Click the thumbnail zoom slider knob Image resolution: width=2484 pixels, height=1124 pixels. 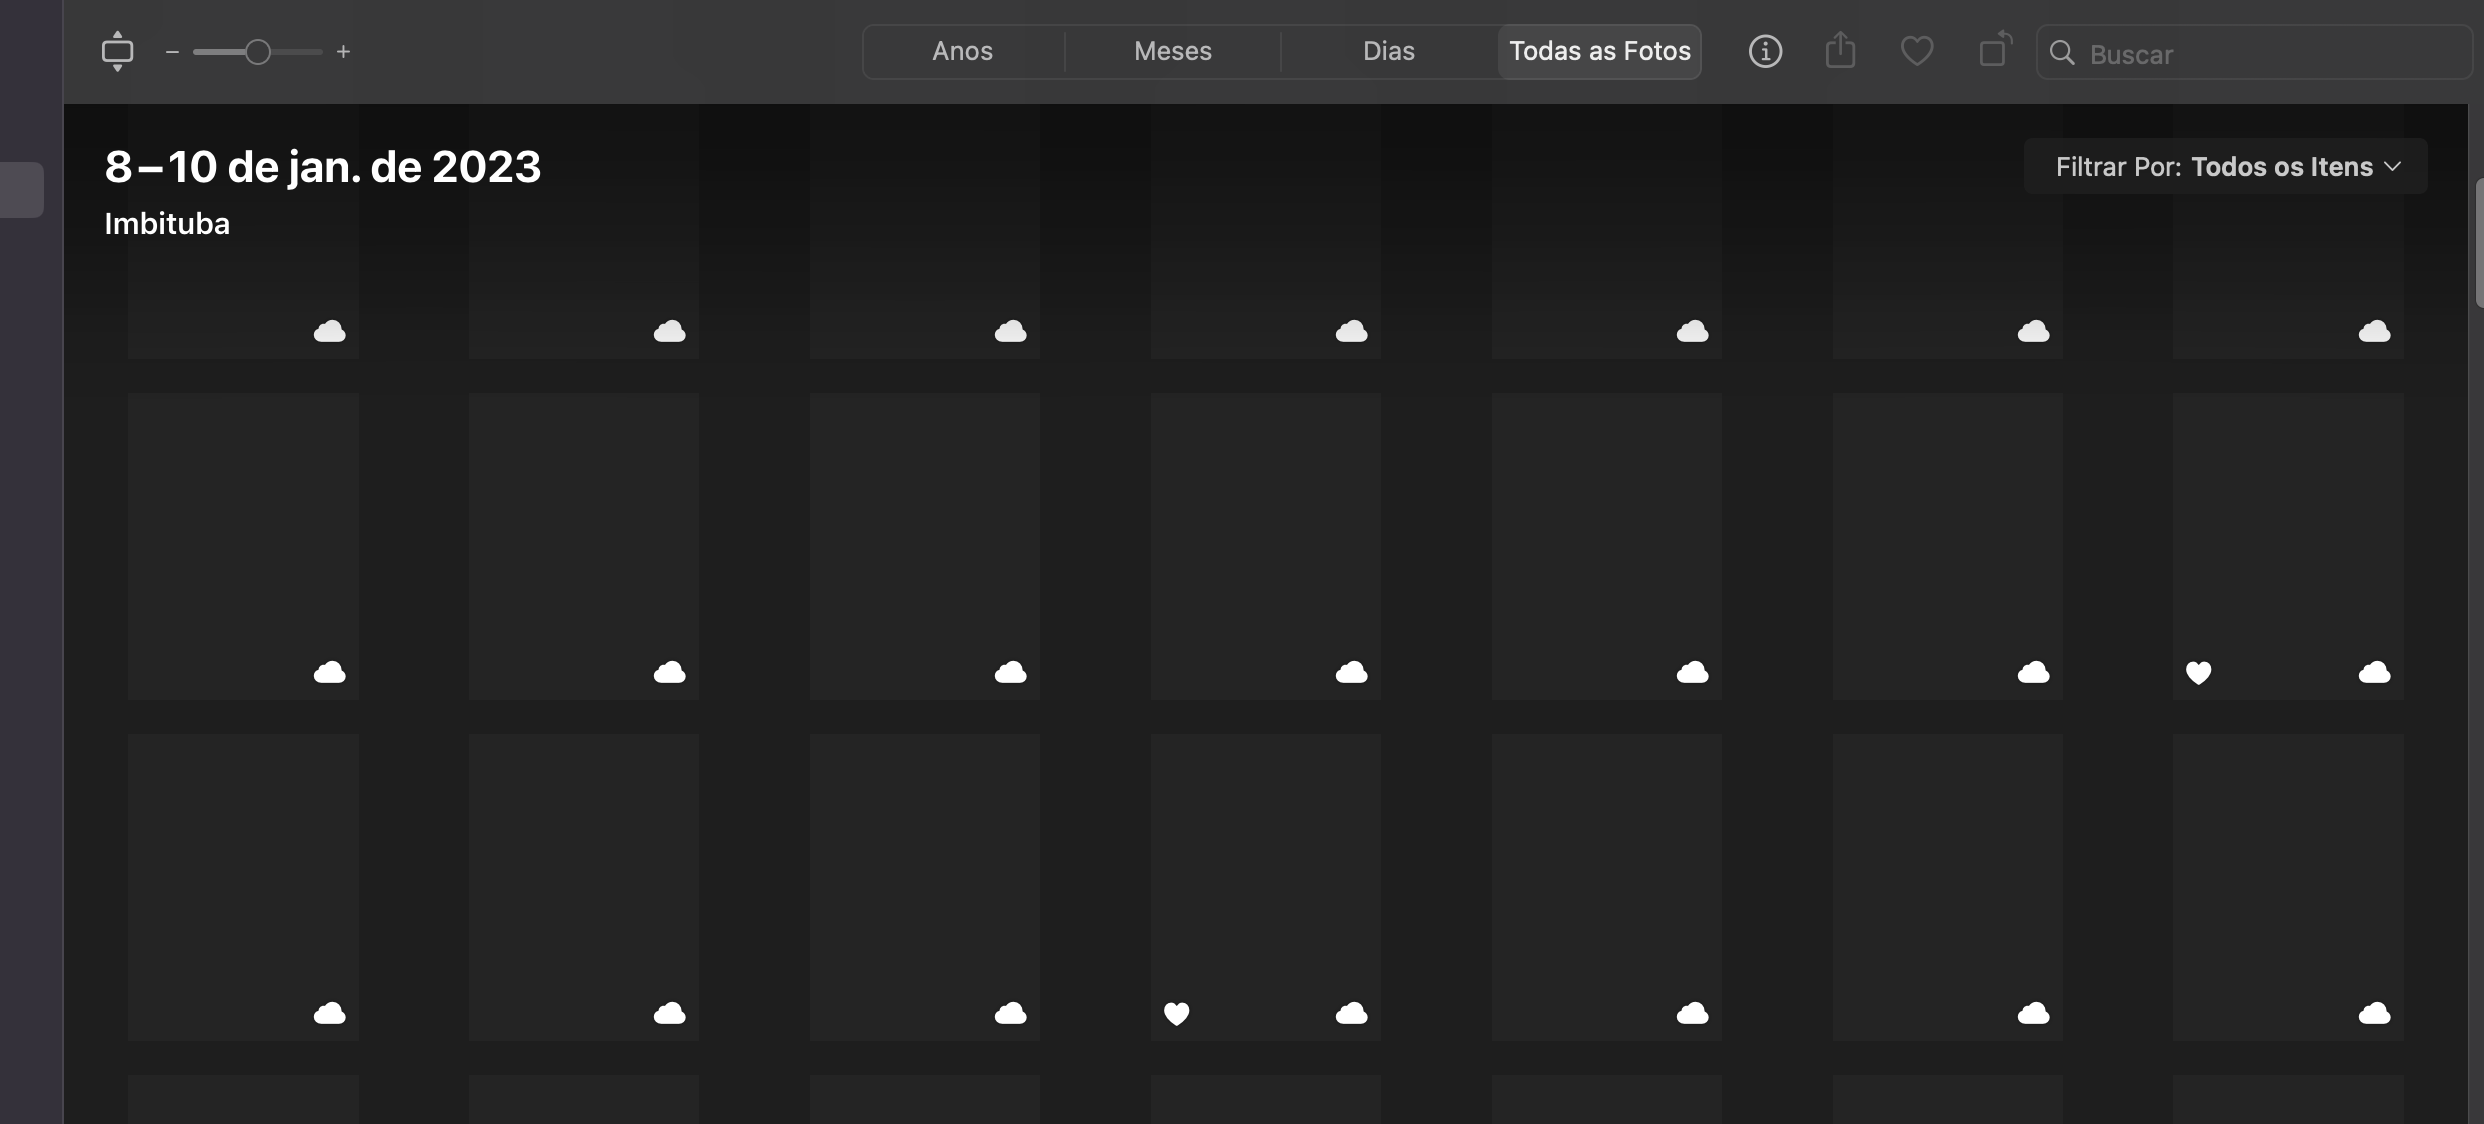click(258, 52)
